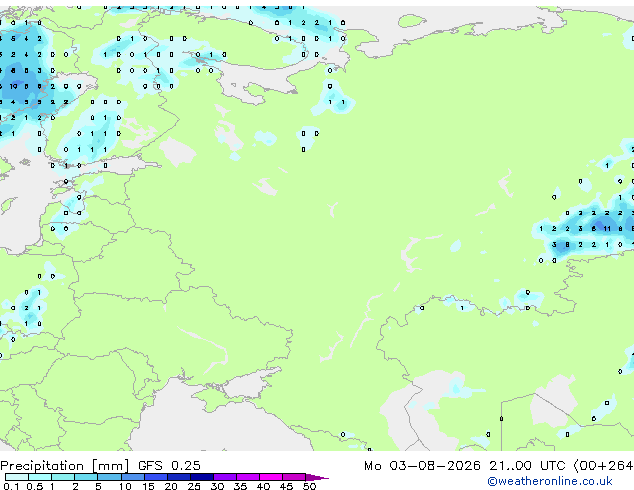Click the 'Mo 03-08-2026' date text

tap(422, 466)
